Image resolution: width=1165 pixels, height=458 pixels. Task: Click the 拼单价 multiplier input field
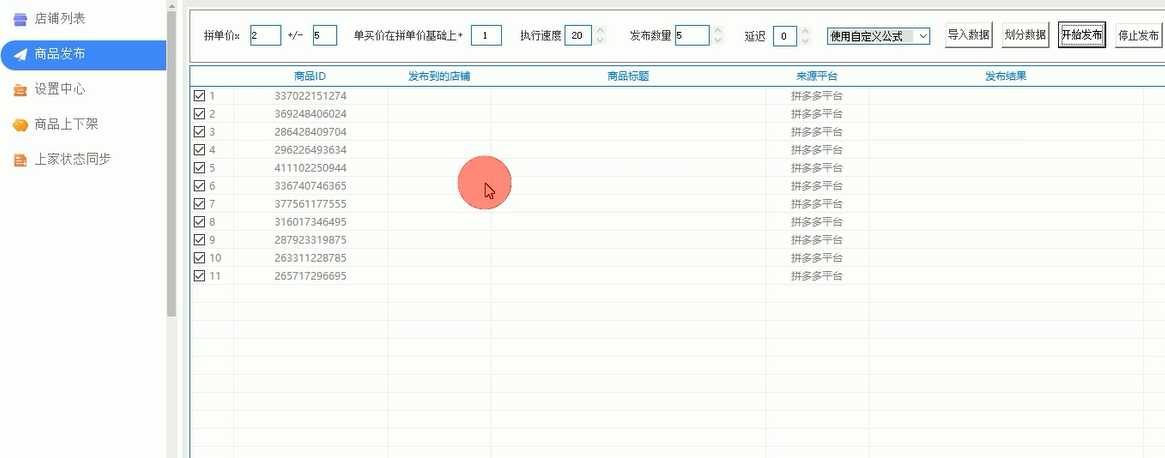[265, 36]
